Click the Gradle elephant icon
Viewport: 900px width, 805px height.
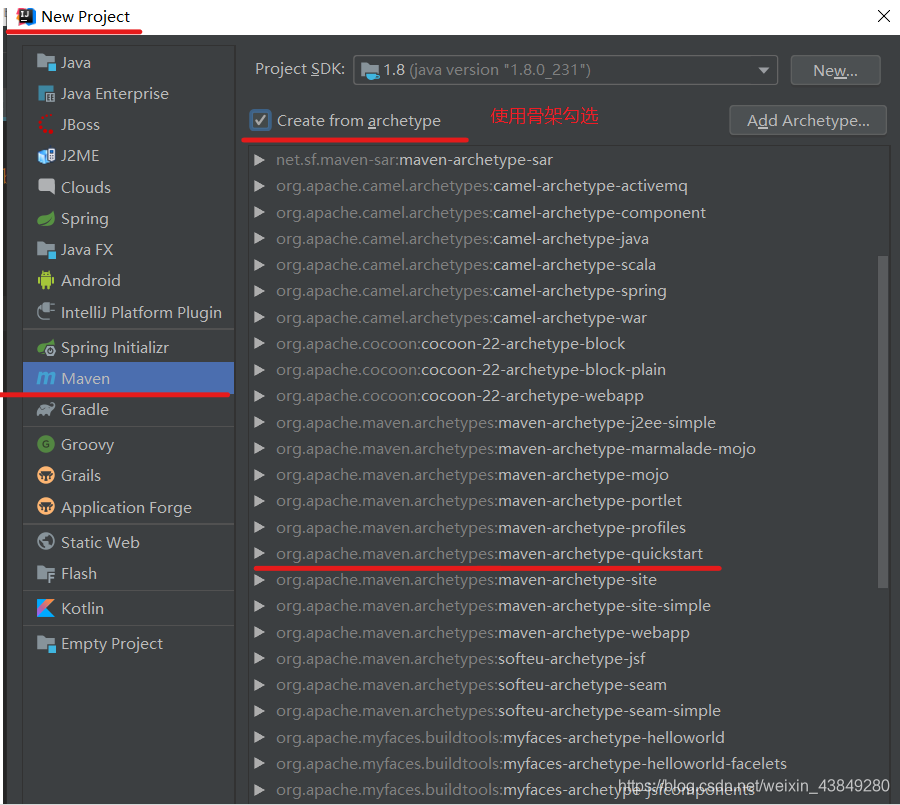(46, 409)
